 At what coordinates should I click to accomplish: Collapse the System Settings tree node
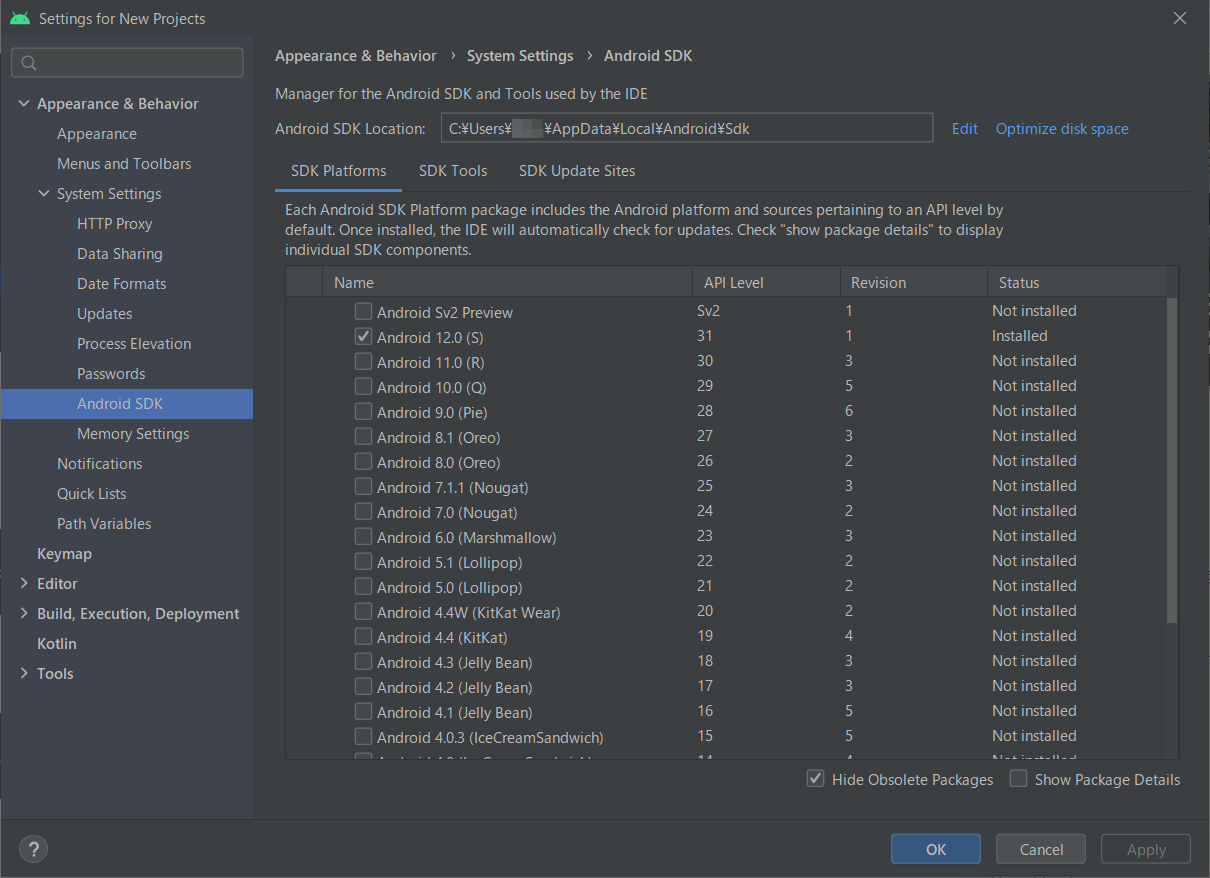(44, 194)
